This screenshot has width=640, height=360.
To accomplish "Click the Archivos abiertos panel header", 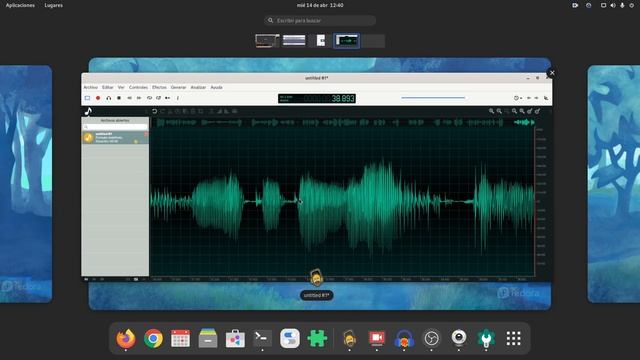I will click(x=115, y=120).
